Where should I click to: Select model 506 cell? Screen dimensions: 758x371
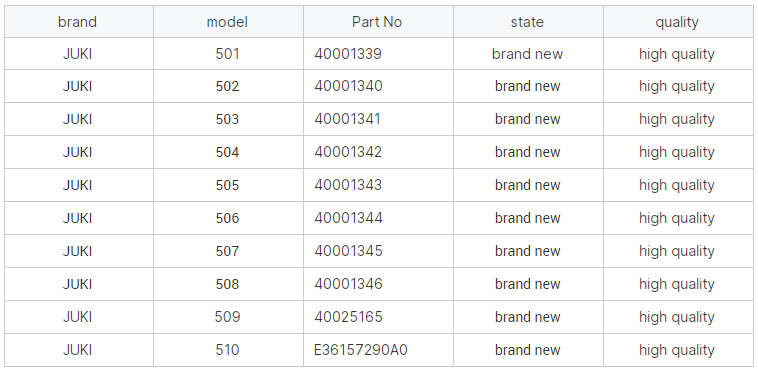(x=228, y=218)
